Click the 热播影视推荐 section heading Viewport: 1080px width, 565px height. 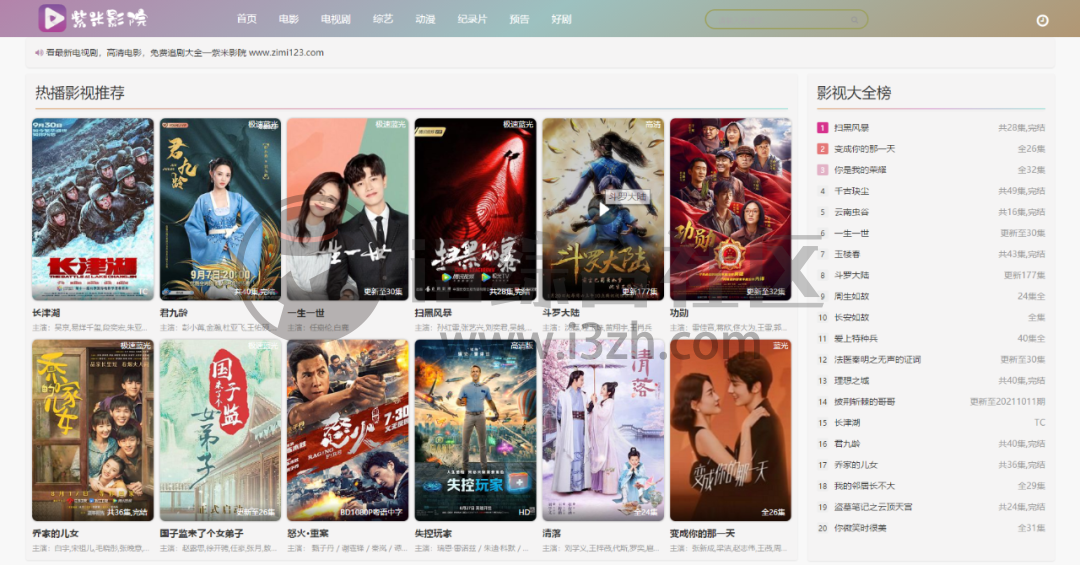coord(80,93)
